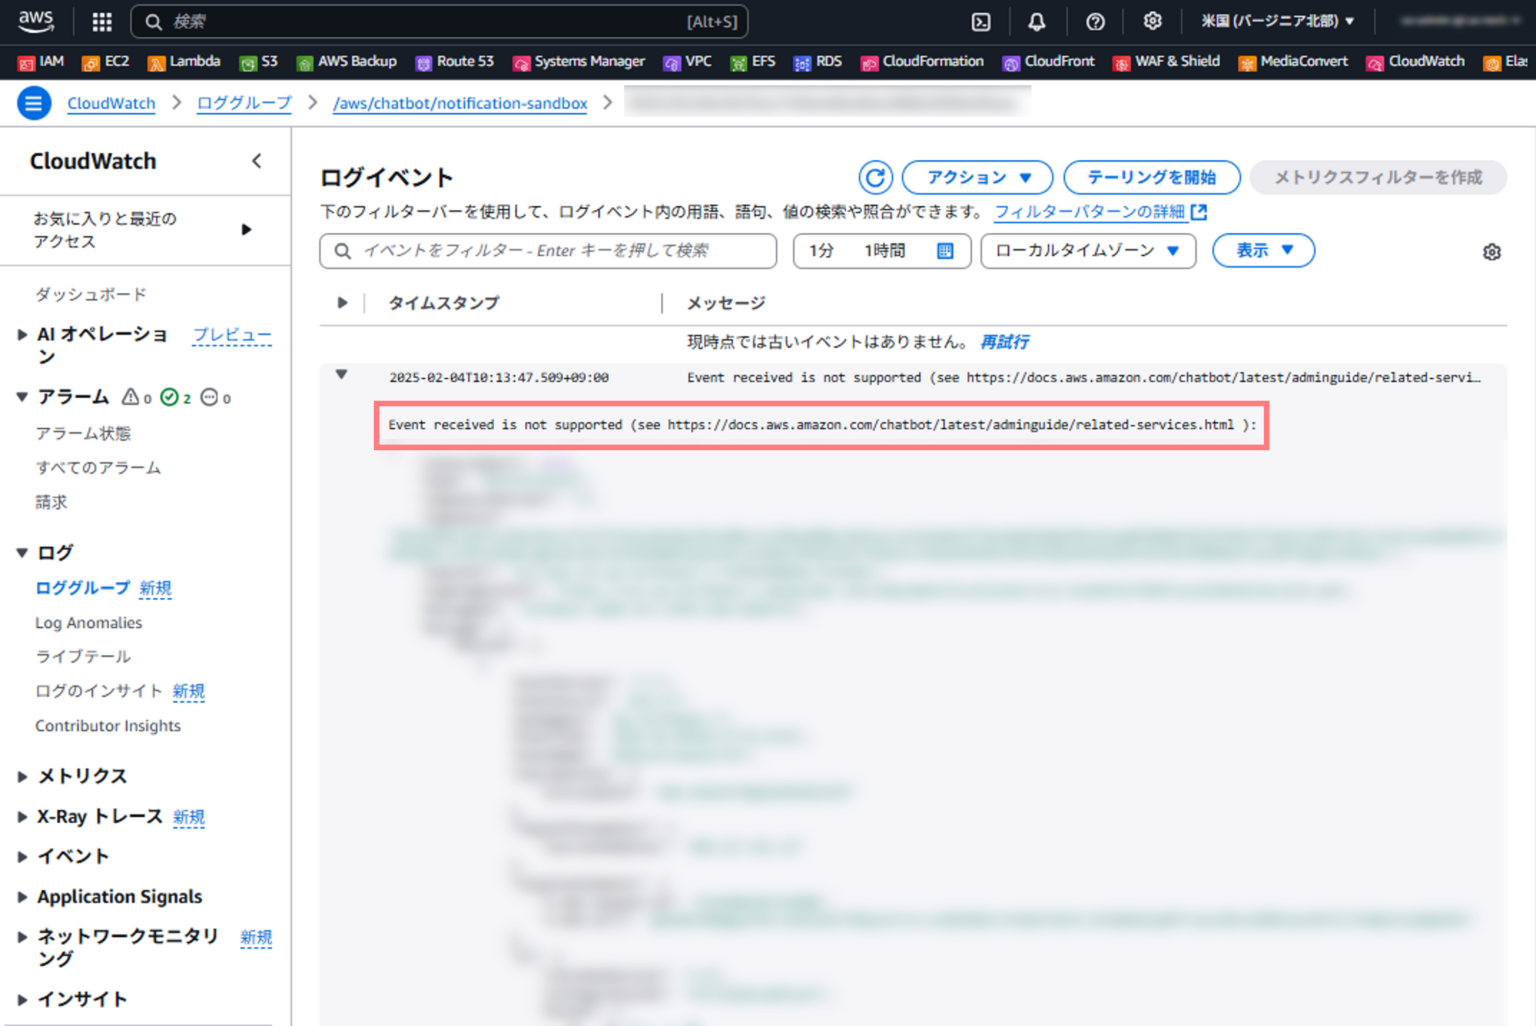Screen dimensions: 1536x1026
Task: Open the notifications bell
Action: click(x=1036, y=21)
